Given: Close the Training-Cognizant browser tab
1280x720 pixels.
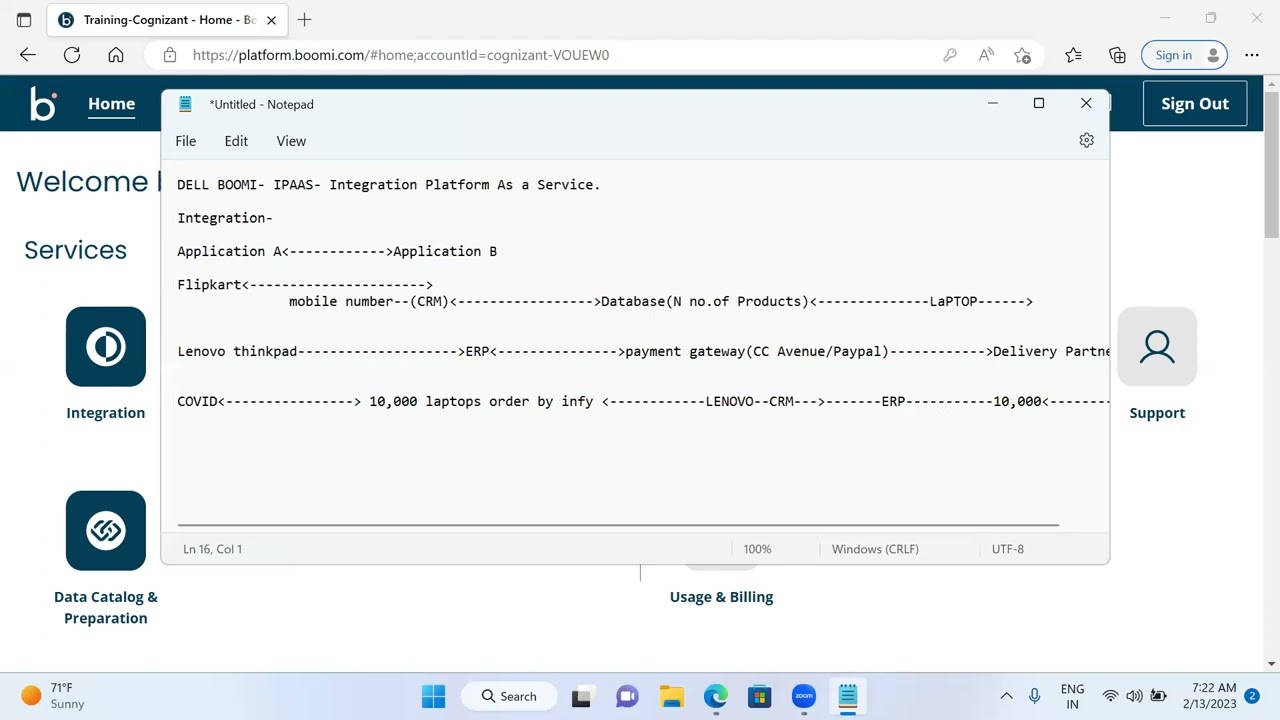Looking at the screenshot, I should 271,20.
